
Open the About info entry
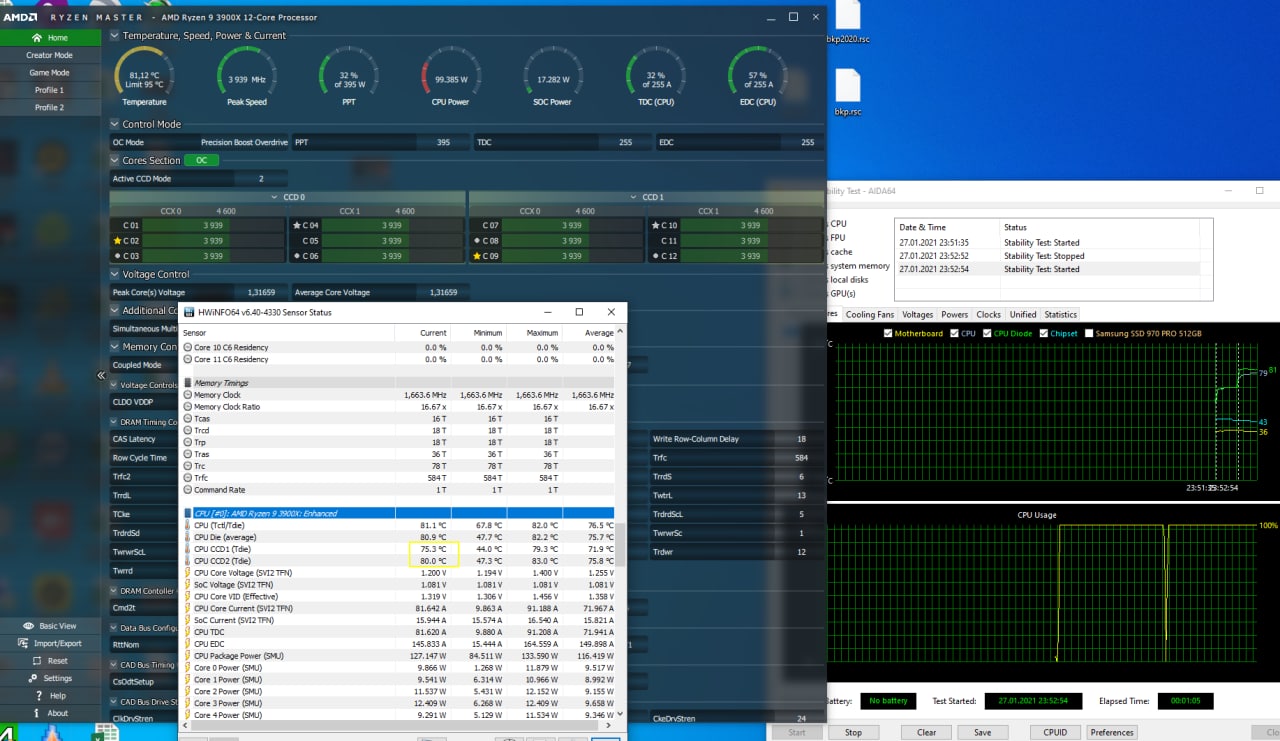(50, 713)
